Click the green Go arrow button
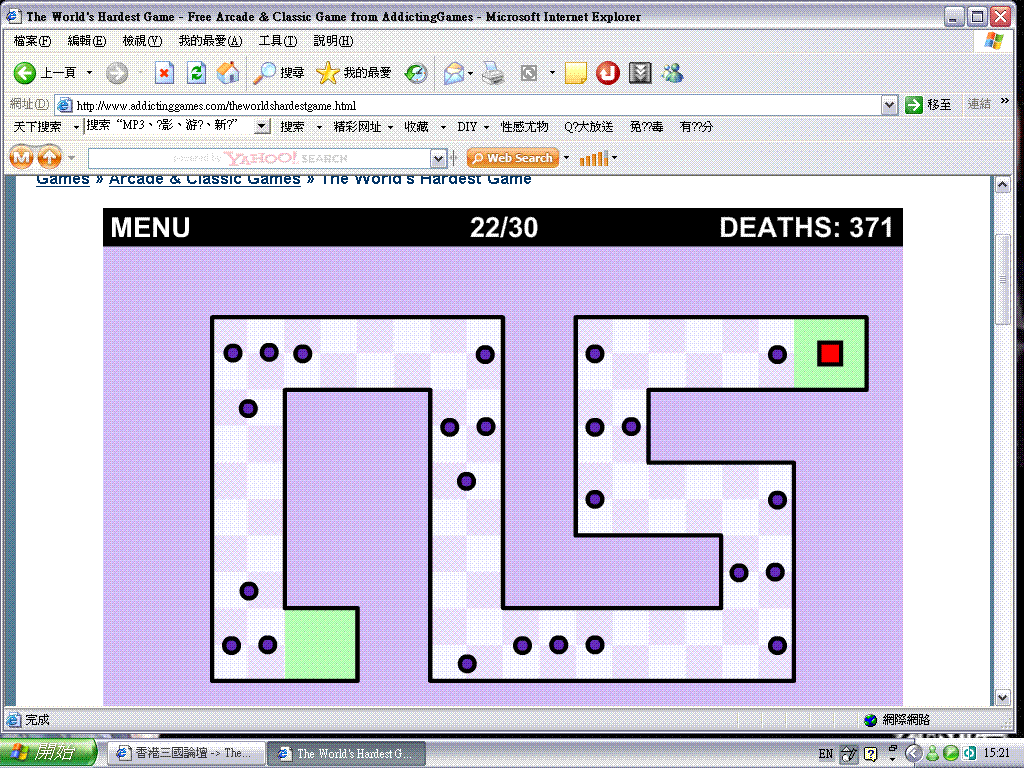1024x768 pixels. (914, 104)
